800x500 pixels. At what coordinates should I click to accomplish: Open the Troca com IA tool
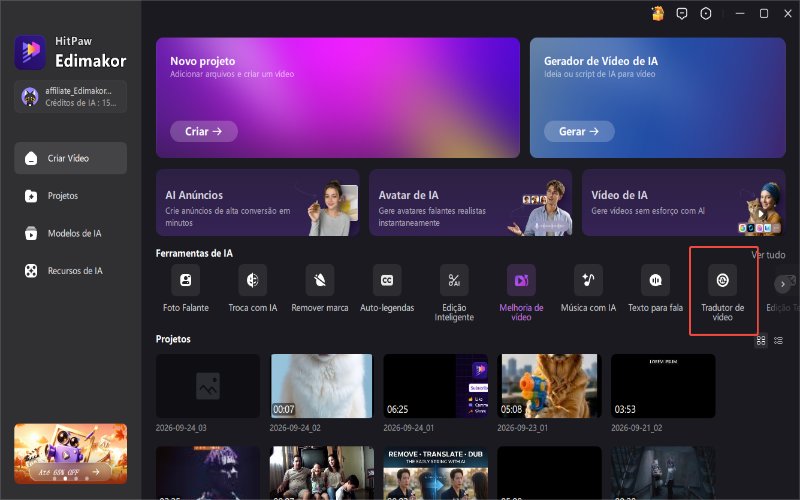pyautogui.click(x=253, y=280)
